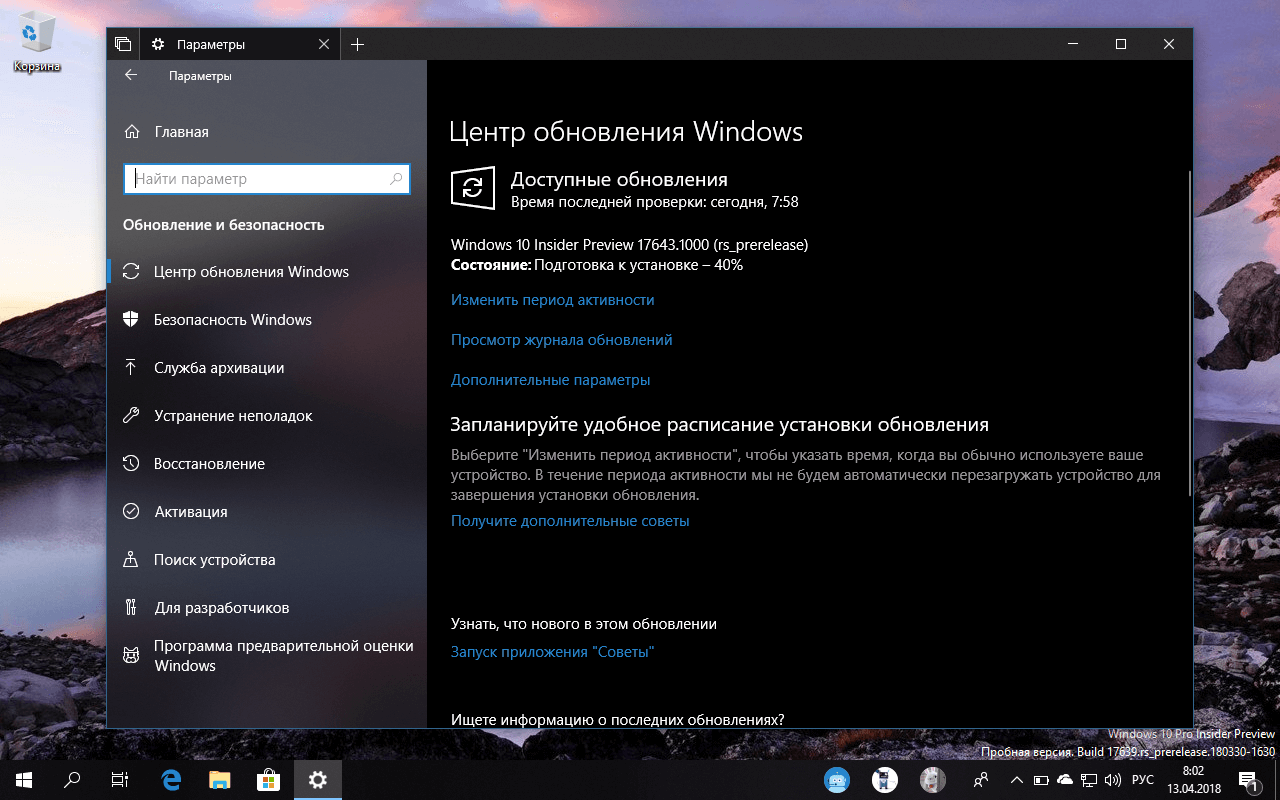This screenshot has height=800, width=1280.
Task: Open Поиск устройства in the sidebar
Action: pyautogui.click(x=266, y=560)
